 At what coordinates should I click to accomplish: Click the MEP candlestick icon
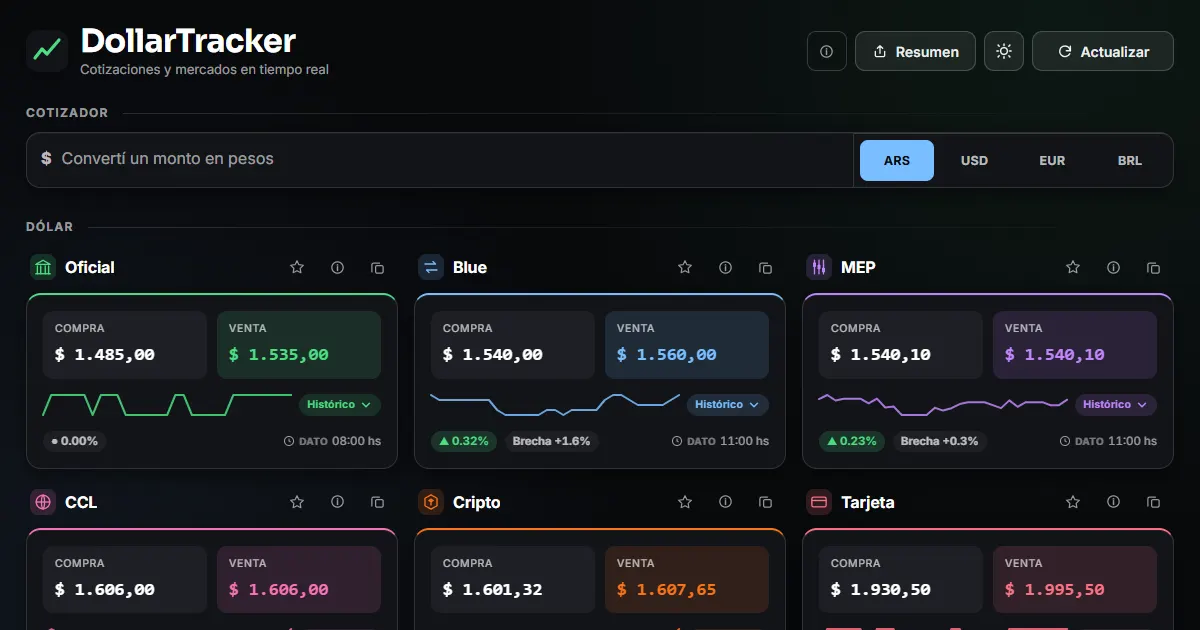coord(819,267)
